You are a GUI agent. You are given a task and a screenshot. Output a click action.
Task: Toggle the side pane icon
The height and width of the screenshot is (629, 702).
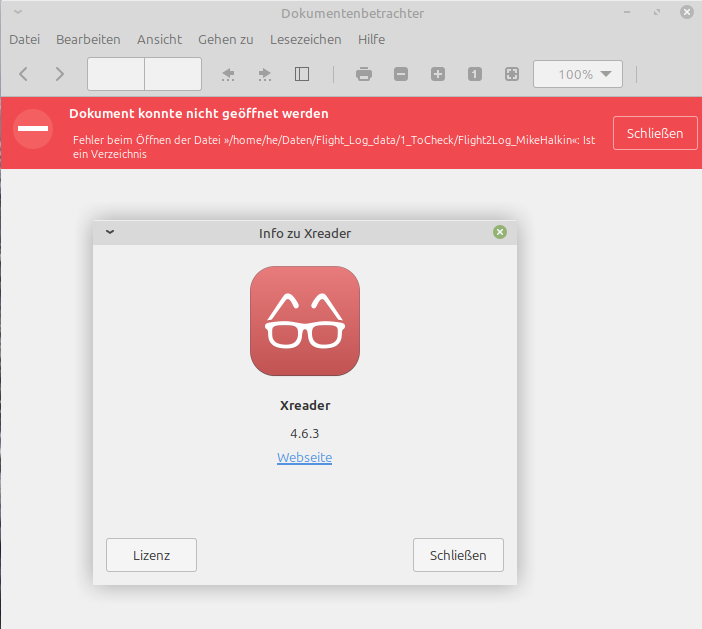tap(302, 74)
